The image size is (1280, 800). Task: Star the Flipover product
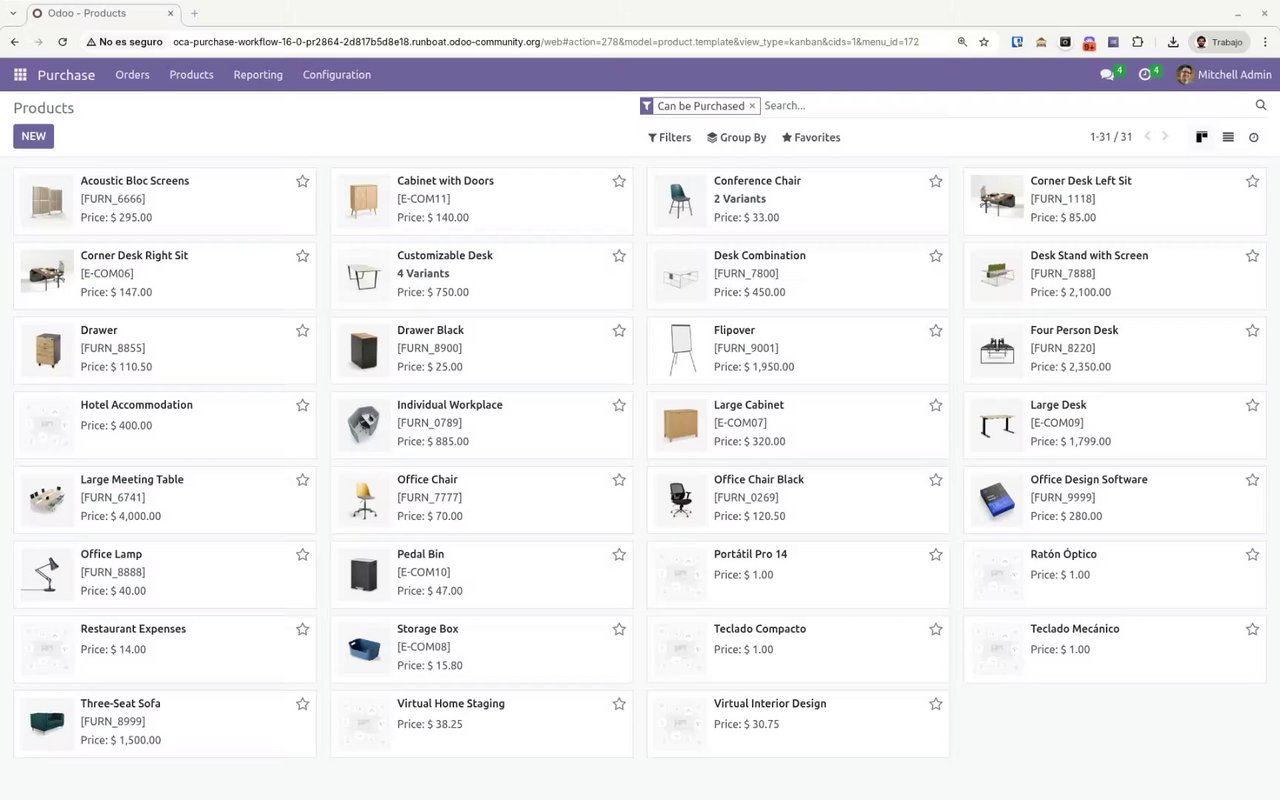pos(936,330)
